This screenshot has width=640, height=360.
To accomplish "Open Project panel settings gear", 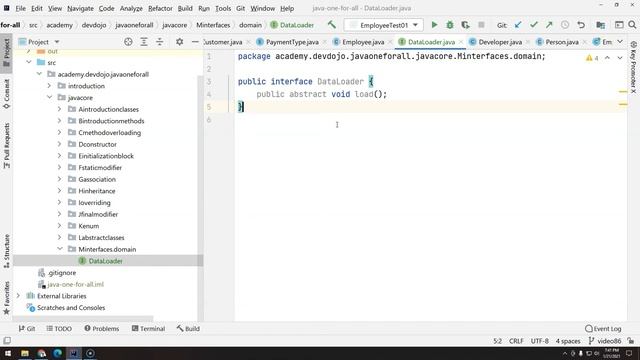I will (x=180, y=42).
